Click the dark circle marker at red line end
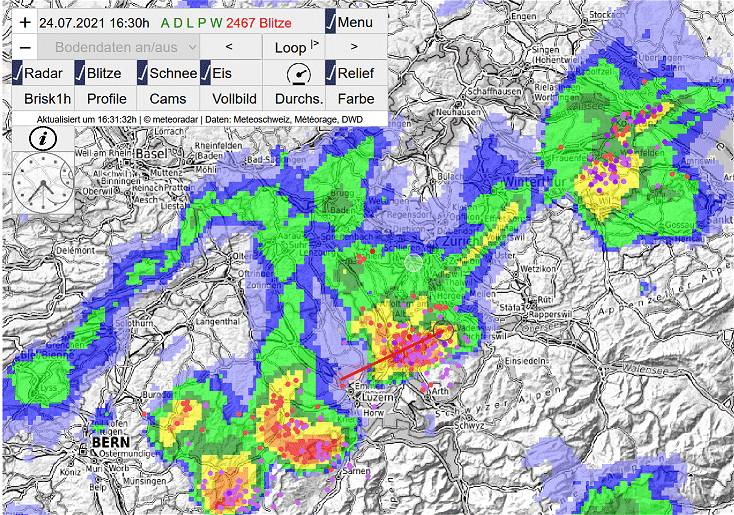This screenshot has width=734, height=515. tap(444, 331)
